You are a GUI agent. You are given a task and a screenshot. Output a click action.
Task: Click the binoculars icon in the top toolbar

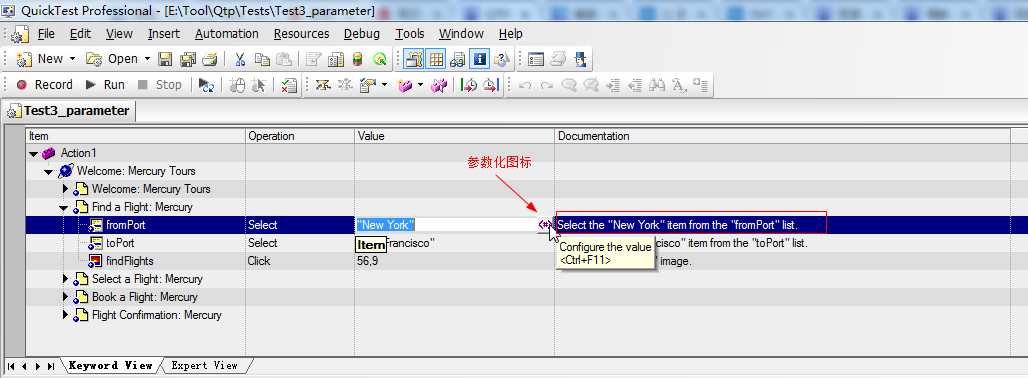point(458,60)
